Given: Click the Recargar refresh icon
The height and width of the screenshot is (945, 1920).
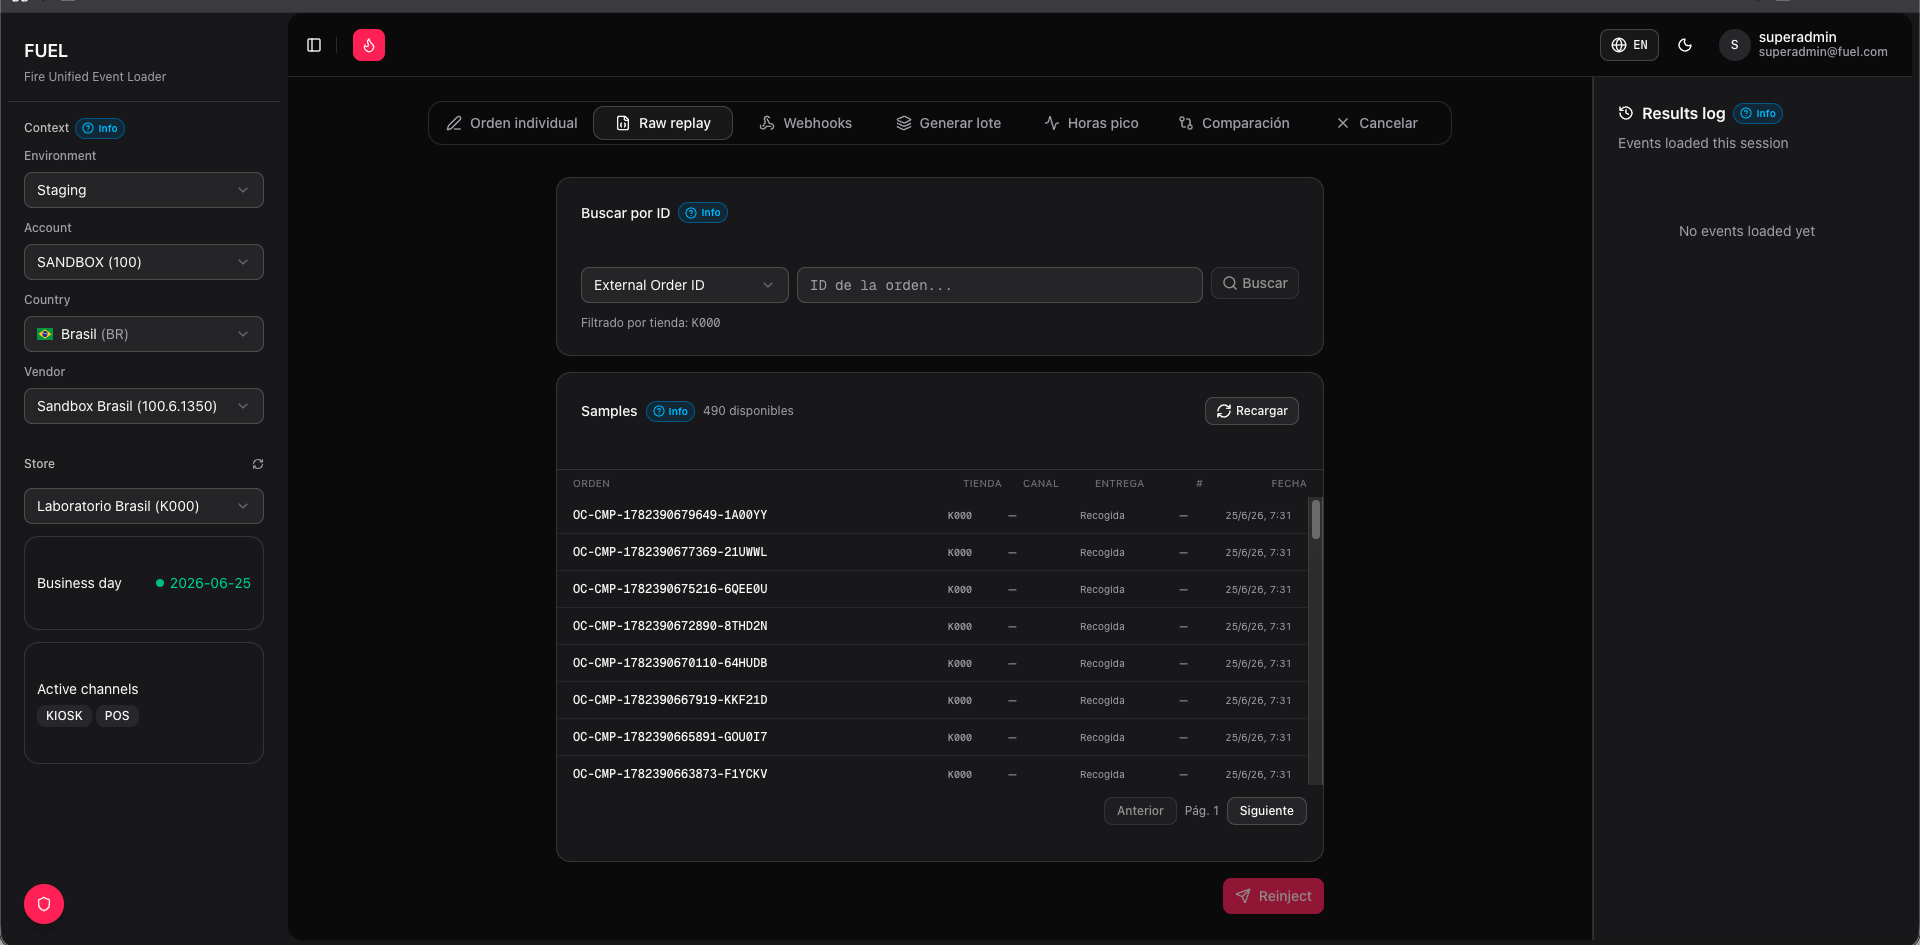Looking at the screenshot, I should [x=1224, y=411].
